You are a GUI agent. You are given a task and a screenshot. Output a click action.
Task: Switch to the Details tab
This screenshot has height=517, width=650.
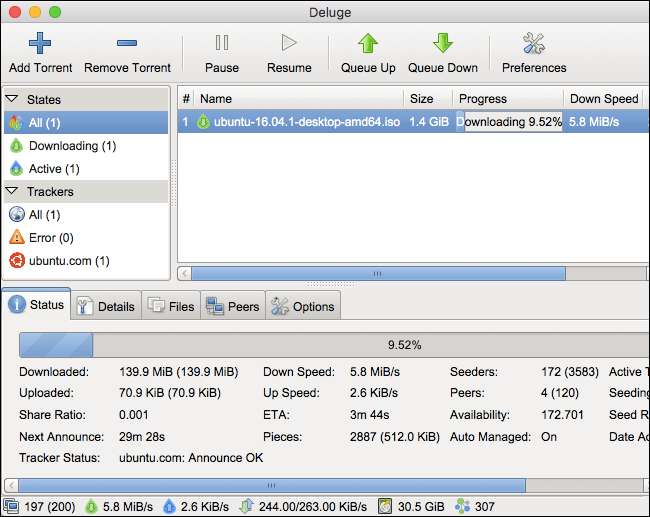[x=106, y=306]
